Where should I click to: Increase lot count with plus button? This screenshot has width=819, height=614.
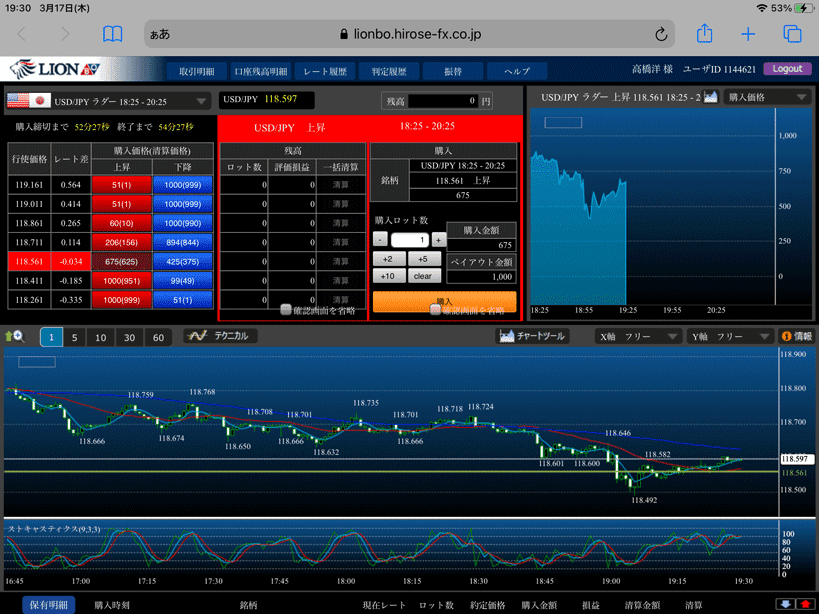439,240
